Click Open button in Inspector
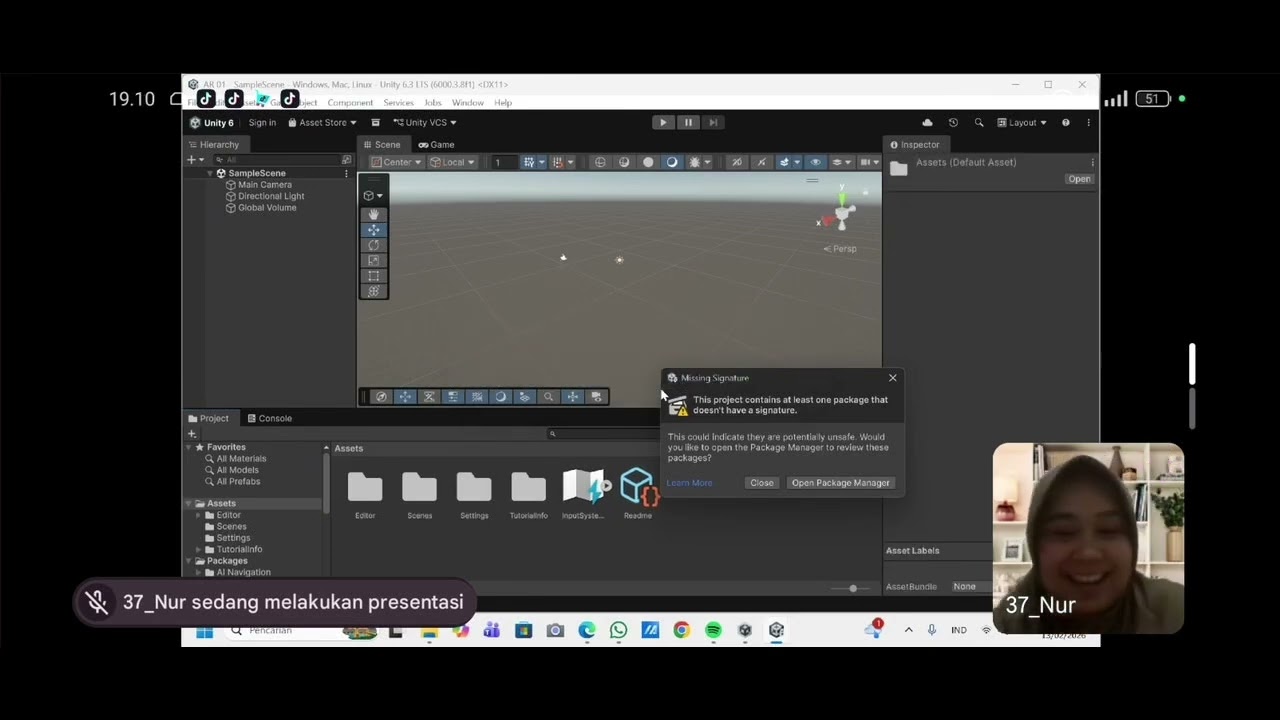Image resolution: width=1280 pixels, height=720 pixels. pos(1079,179)
